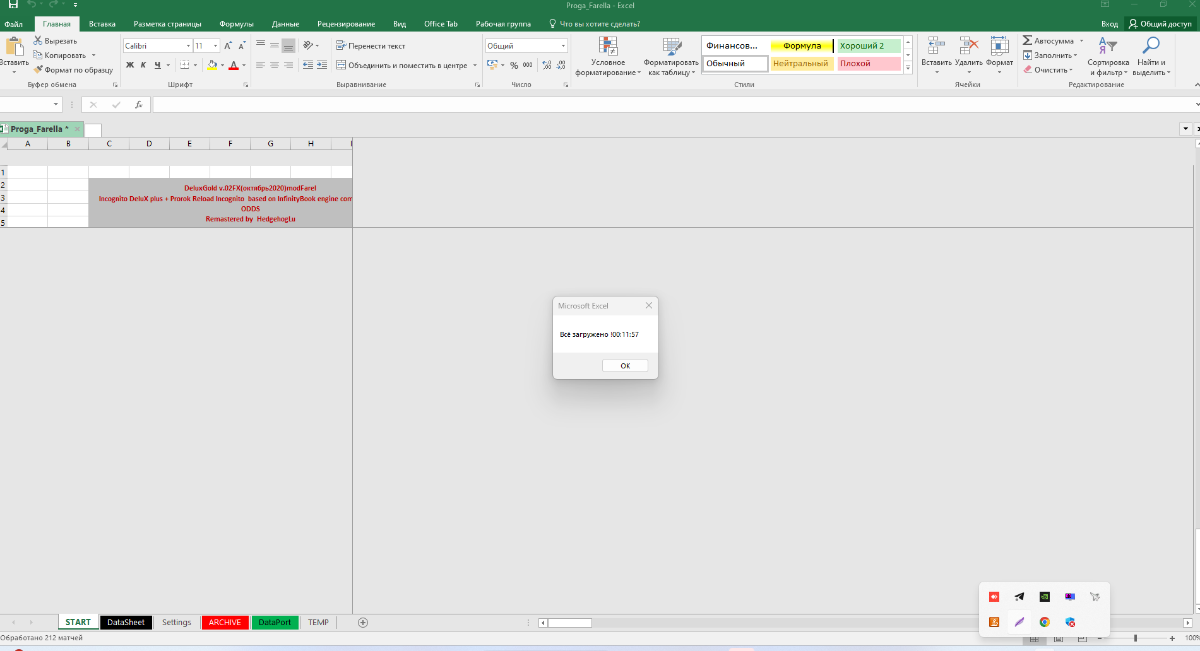Expand the formula bar
The image size is (1200, 651).
[1197, 104]
